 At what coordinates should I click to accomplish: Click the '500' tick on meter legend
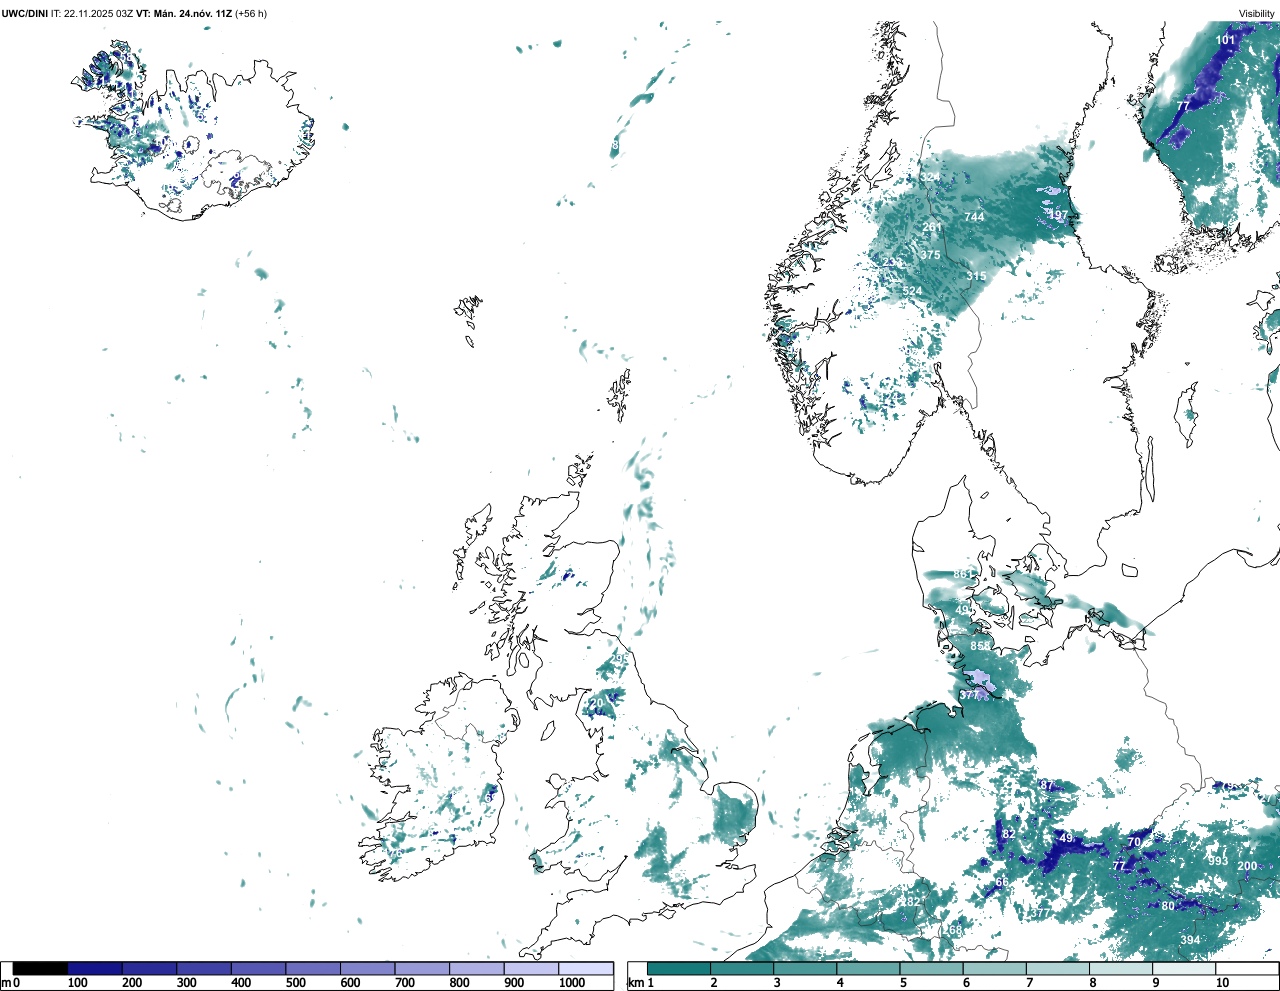click(295, 983)
